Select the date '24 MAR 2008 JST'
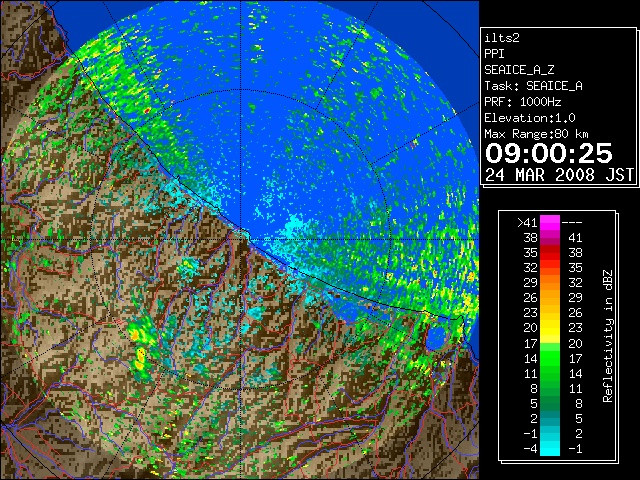The width and height of the screenshot is (640, 480). pyautogui.click(x=559, y=175)
